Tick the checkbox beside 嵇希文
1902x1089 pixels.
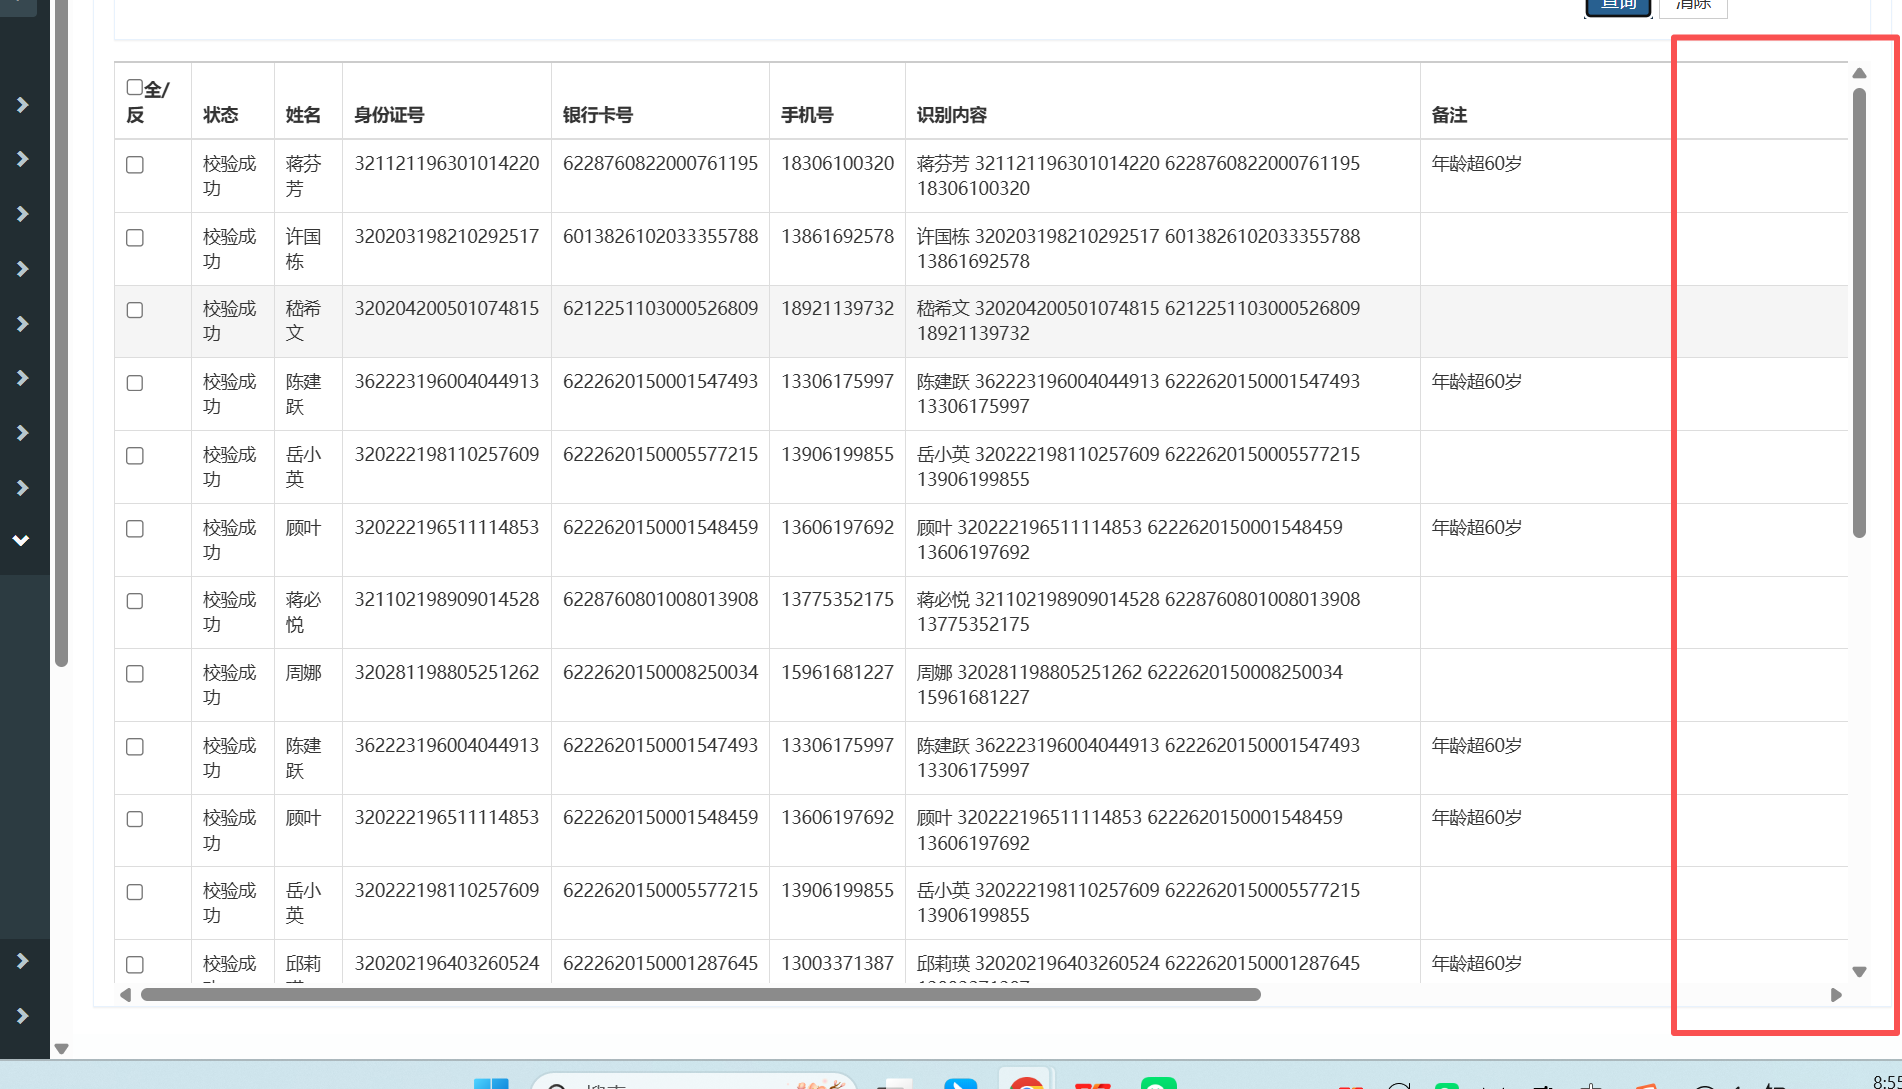[x=135, y=310]
